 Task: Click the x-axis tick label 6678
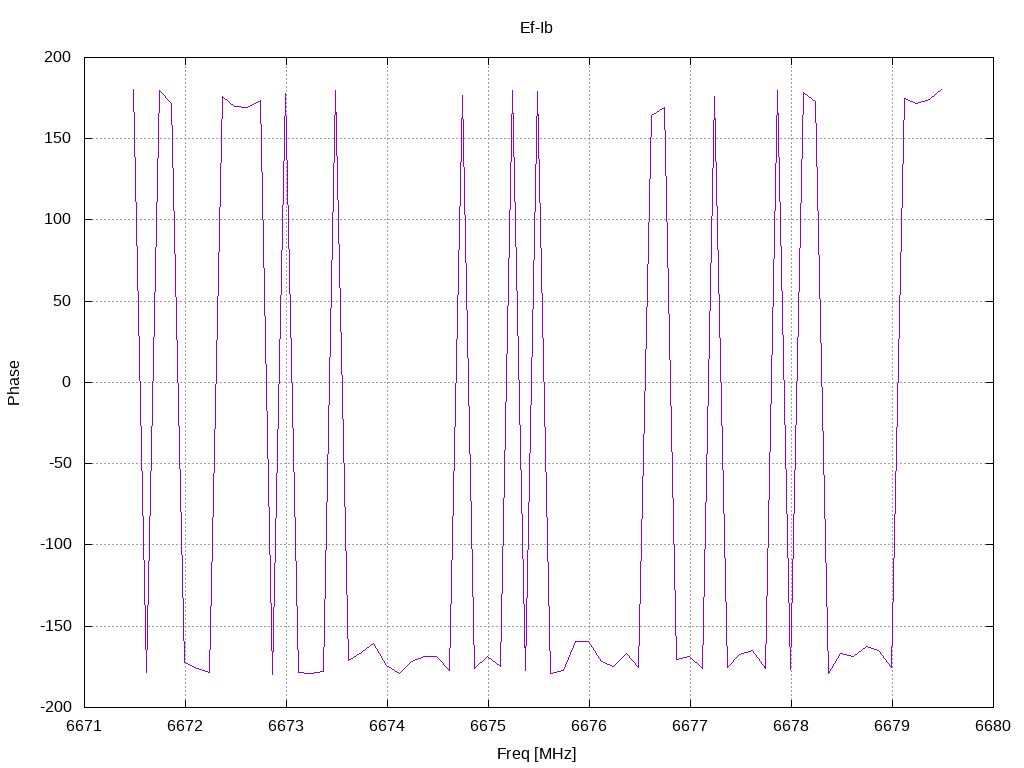[791, 726]
